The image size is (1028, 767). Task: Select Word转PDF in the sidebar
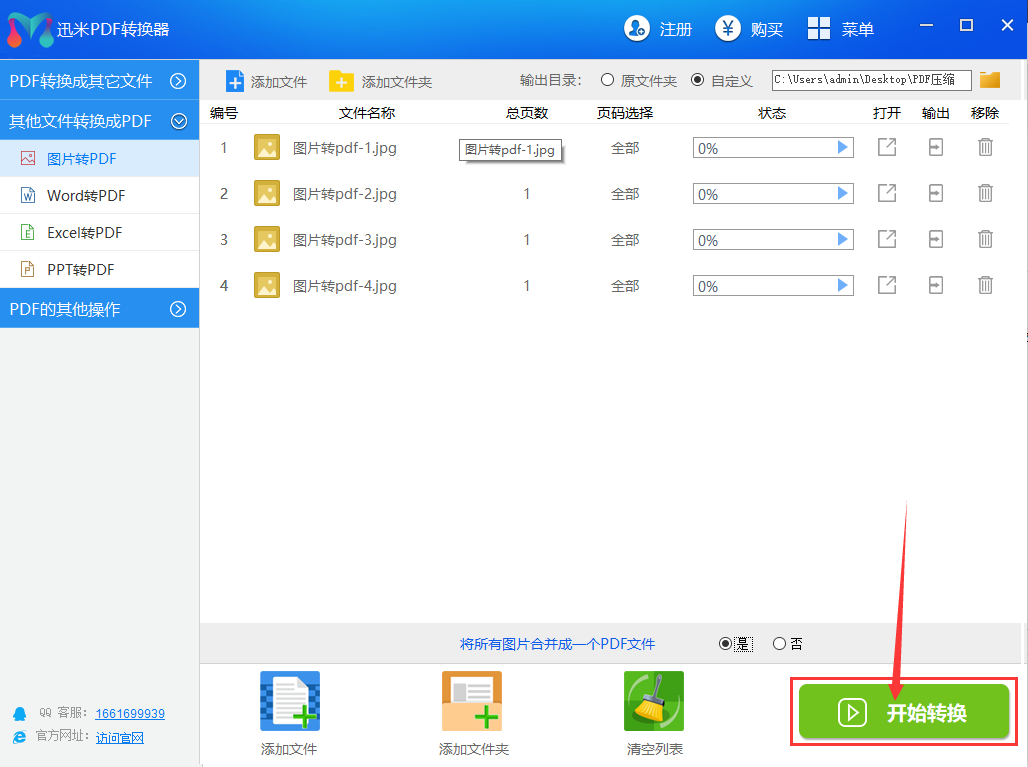(86, 196)
